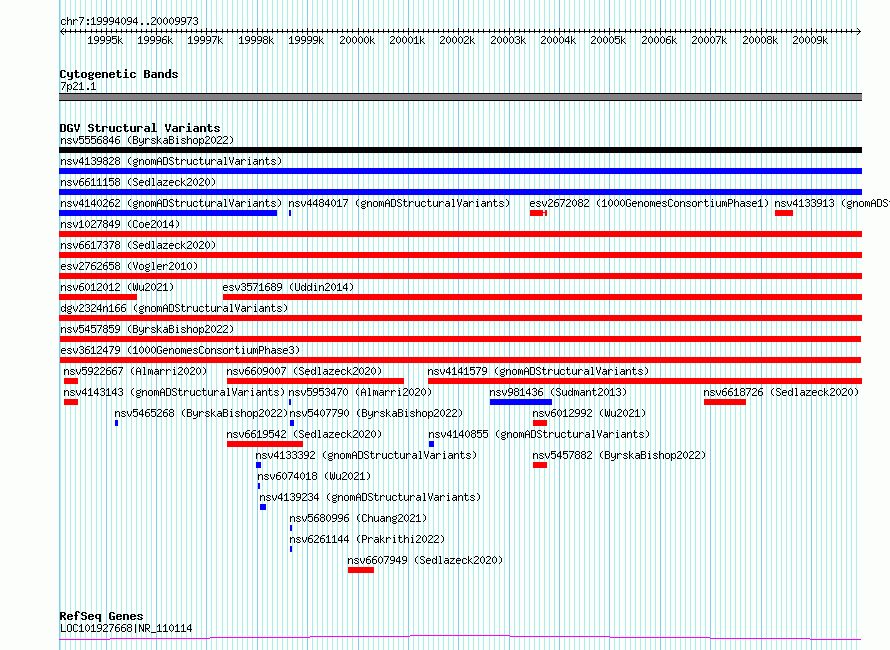Click the red nsv5457882 variant bar

tap(540, 465)
